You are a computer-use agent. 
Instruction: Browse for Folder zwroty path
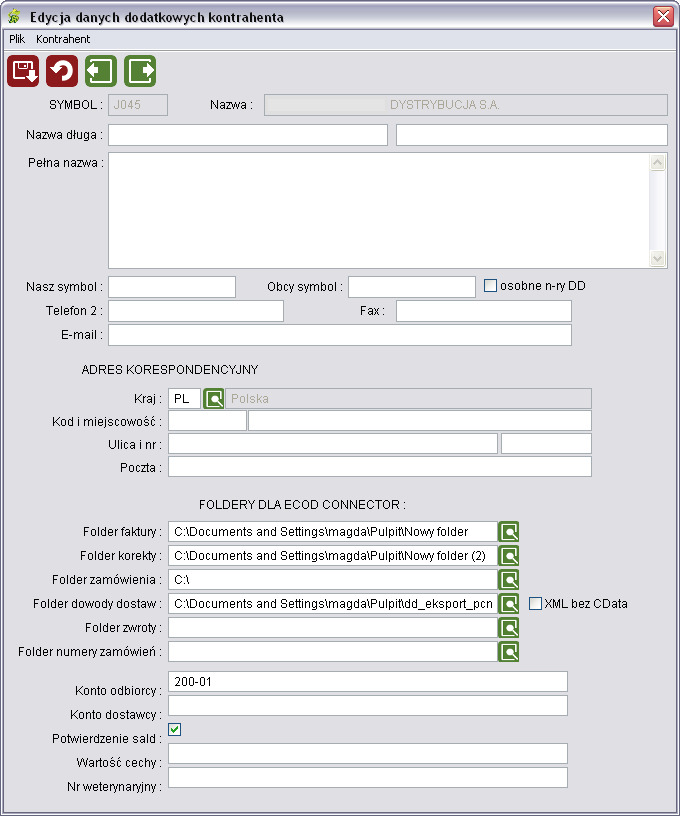point(509,628)
